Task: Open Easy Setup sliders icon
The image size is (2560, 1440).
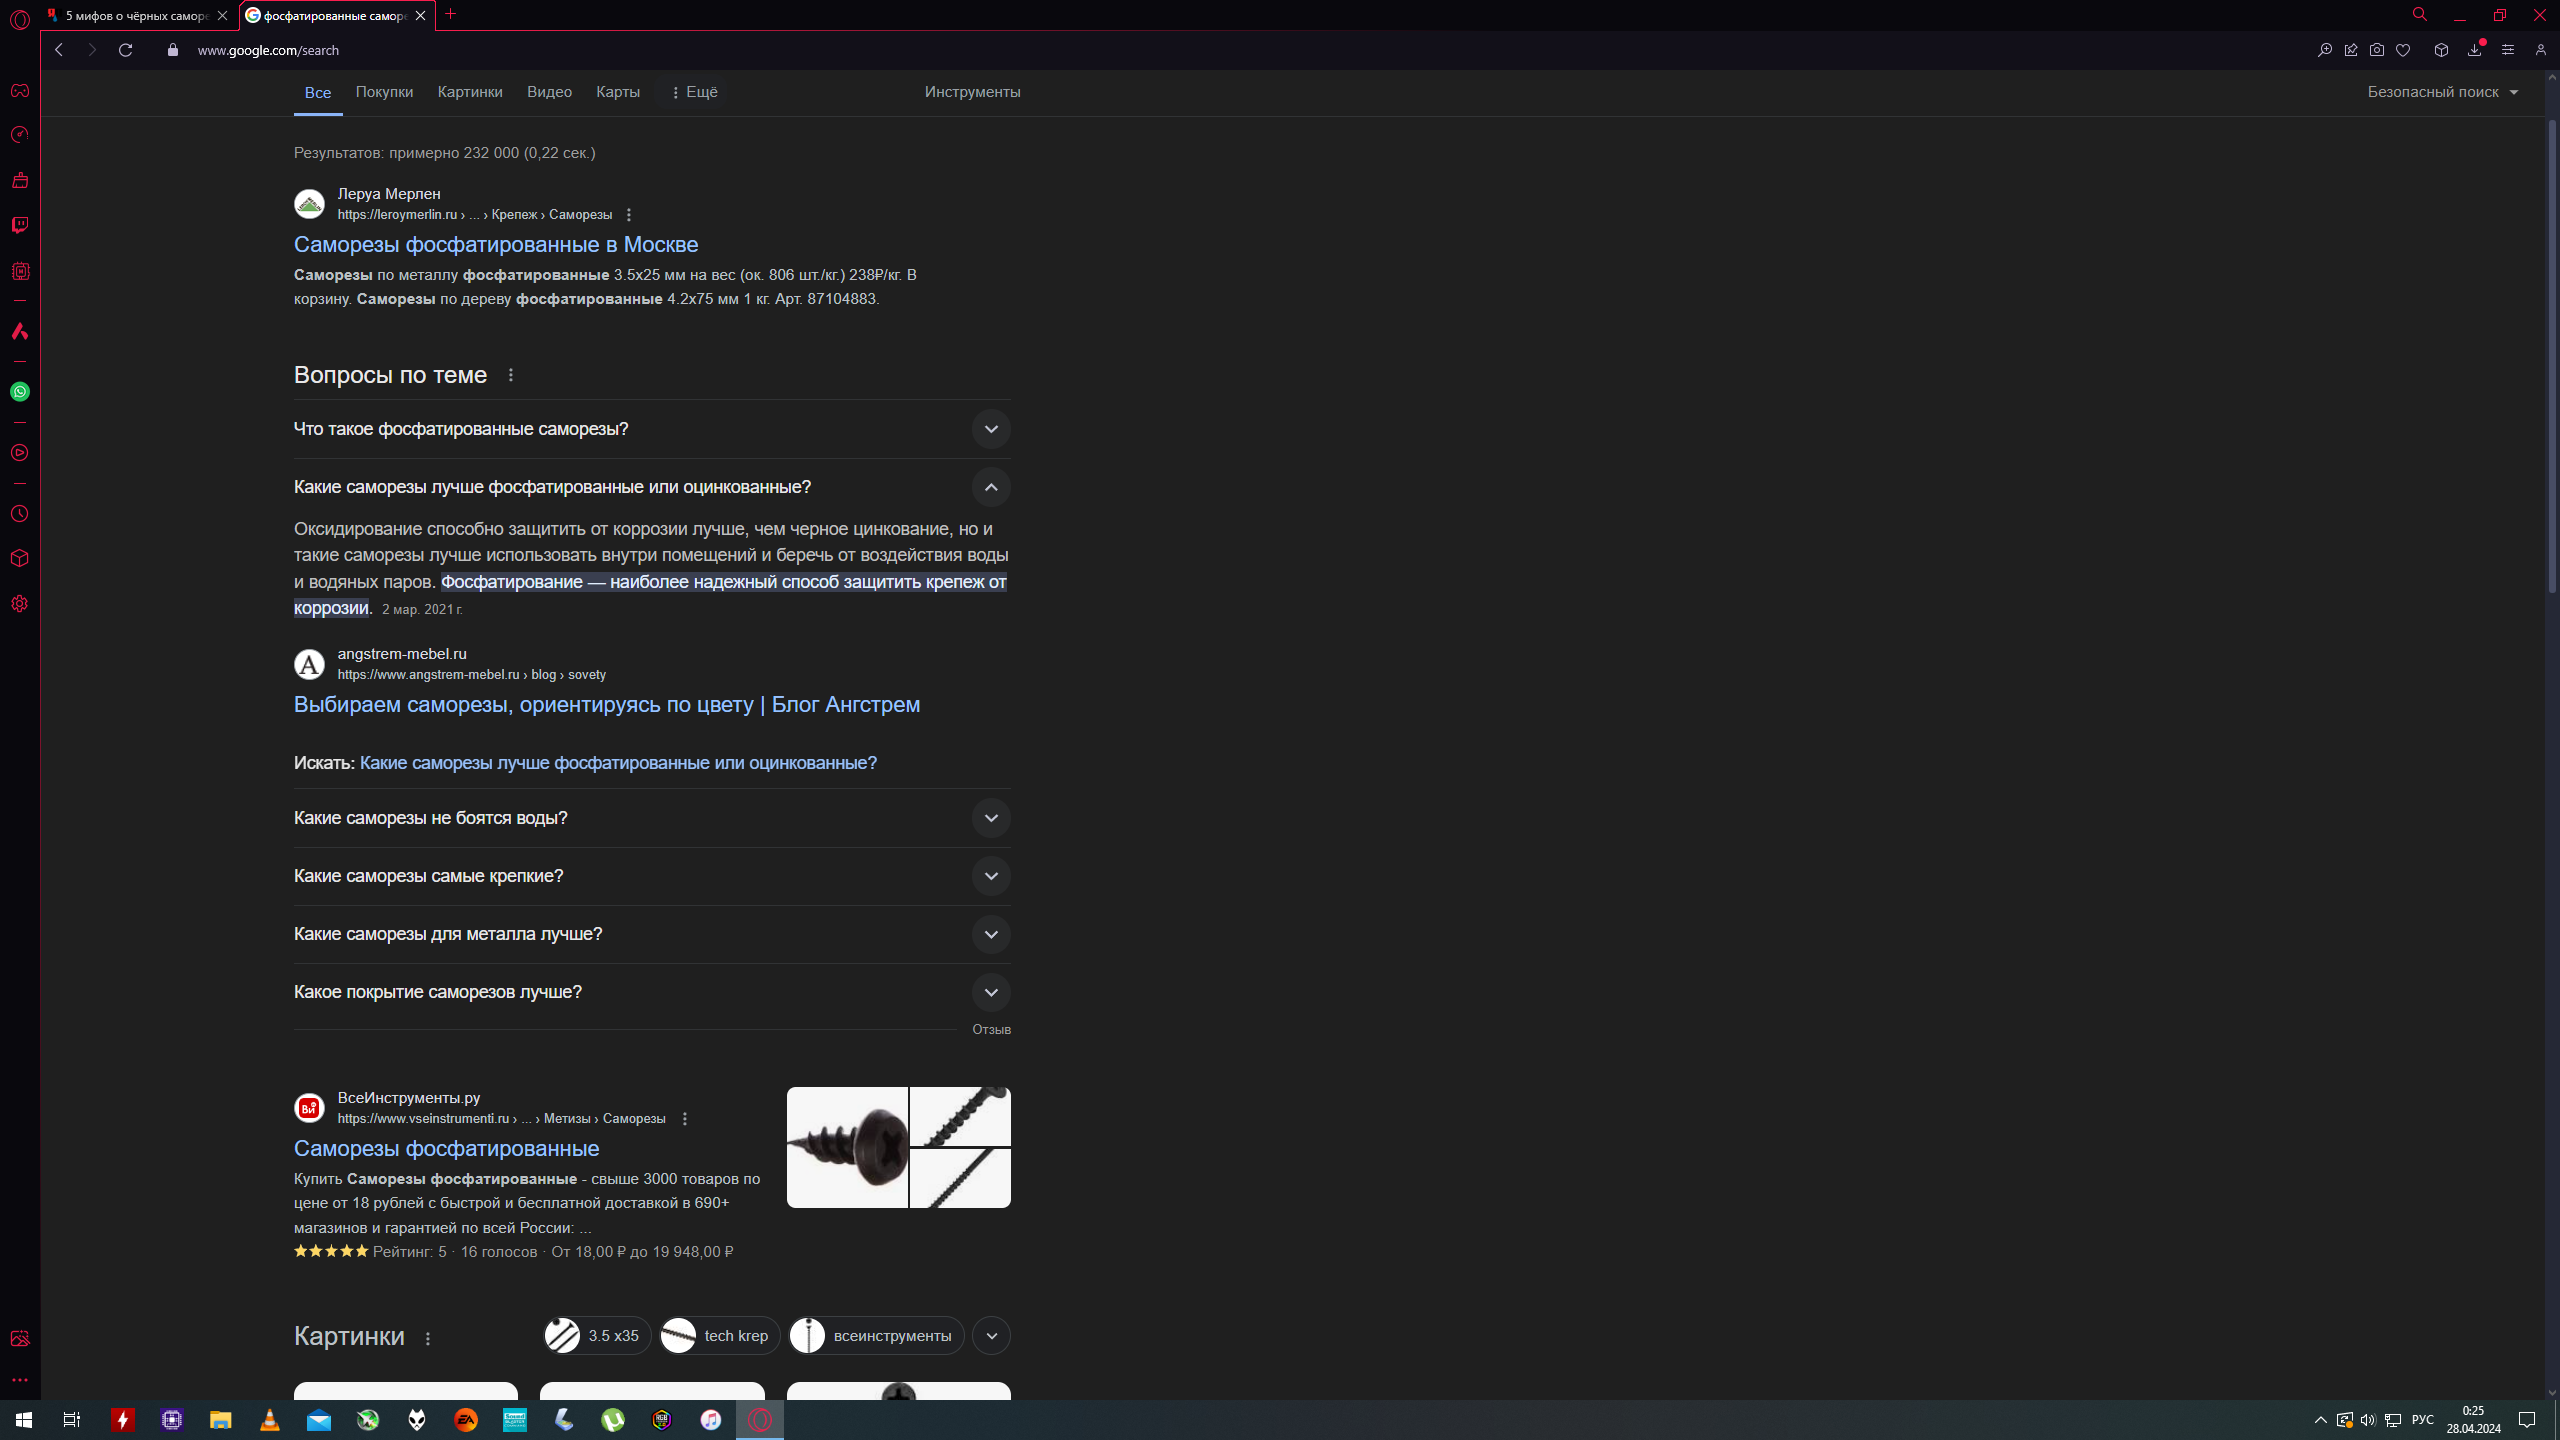Action: coord(2508,50)
